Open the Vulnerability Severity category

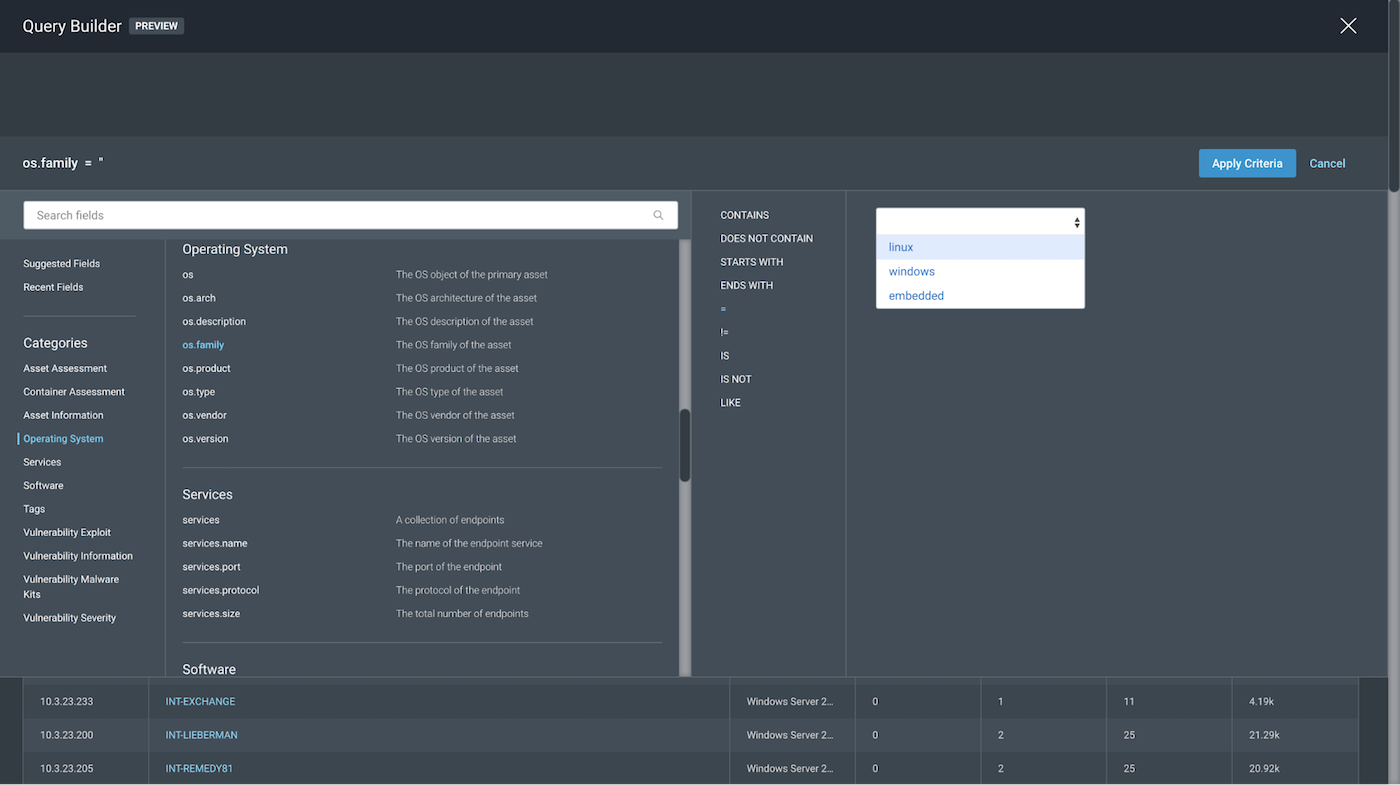click(70, 618)
